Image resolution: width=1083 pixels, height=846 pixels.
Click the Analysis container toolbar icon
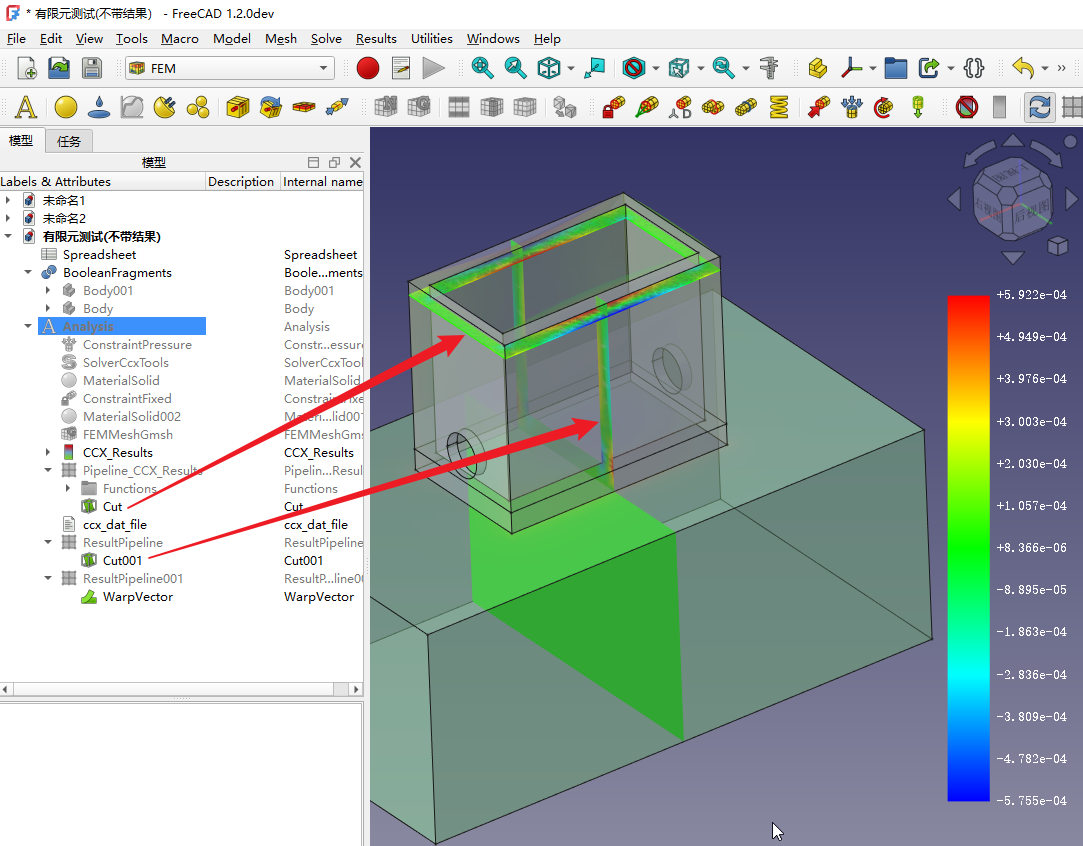pos(25,107)
